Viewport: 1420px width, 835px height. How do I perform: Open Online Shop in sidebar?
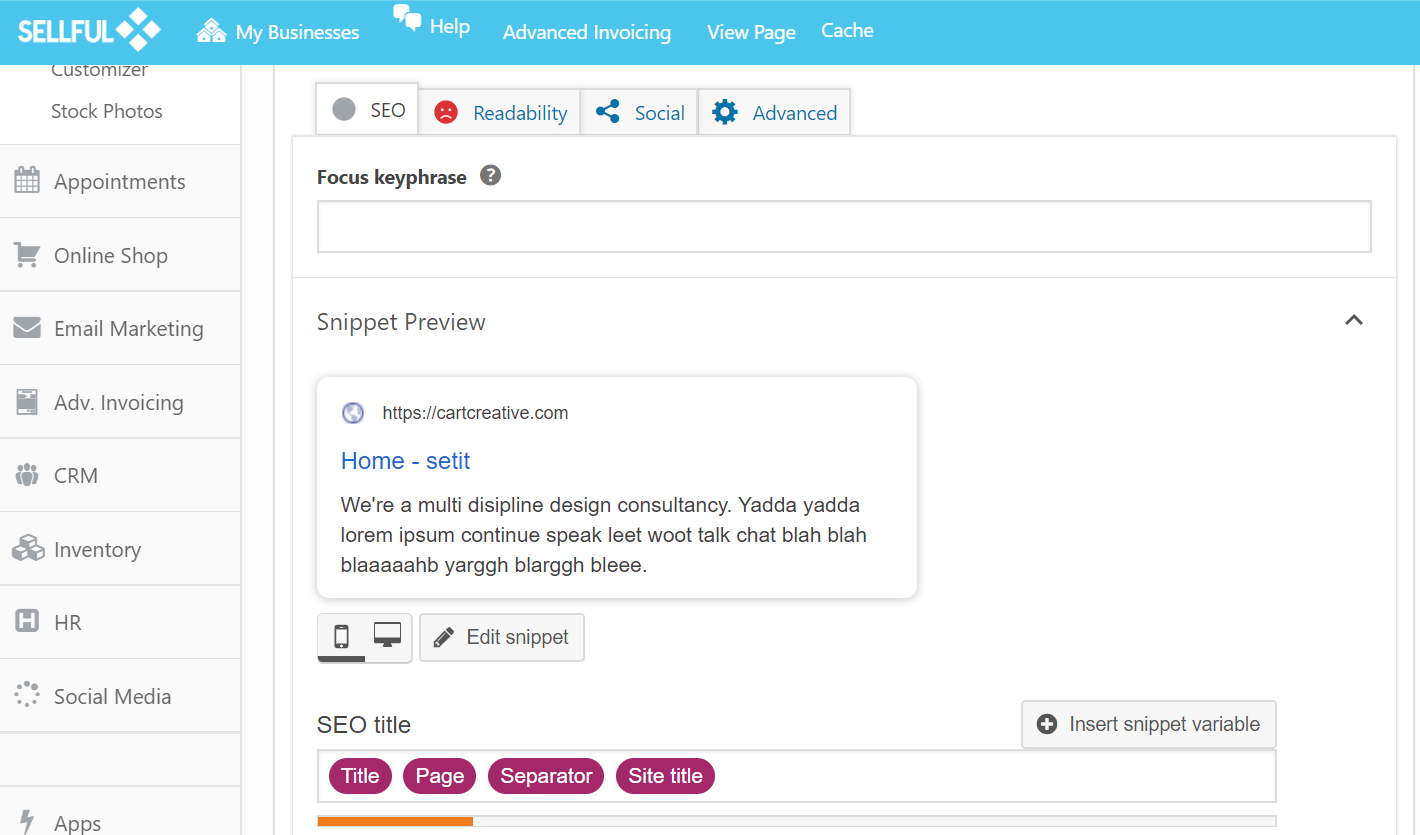[120, 255]
